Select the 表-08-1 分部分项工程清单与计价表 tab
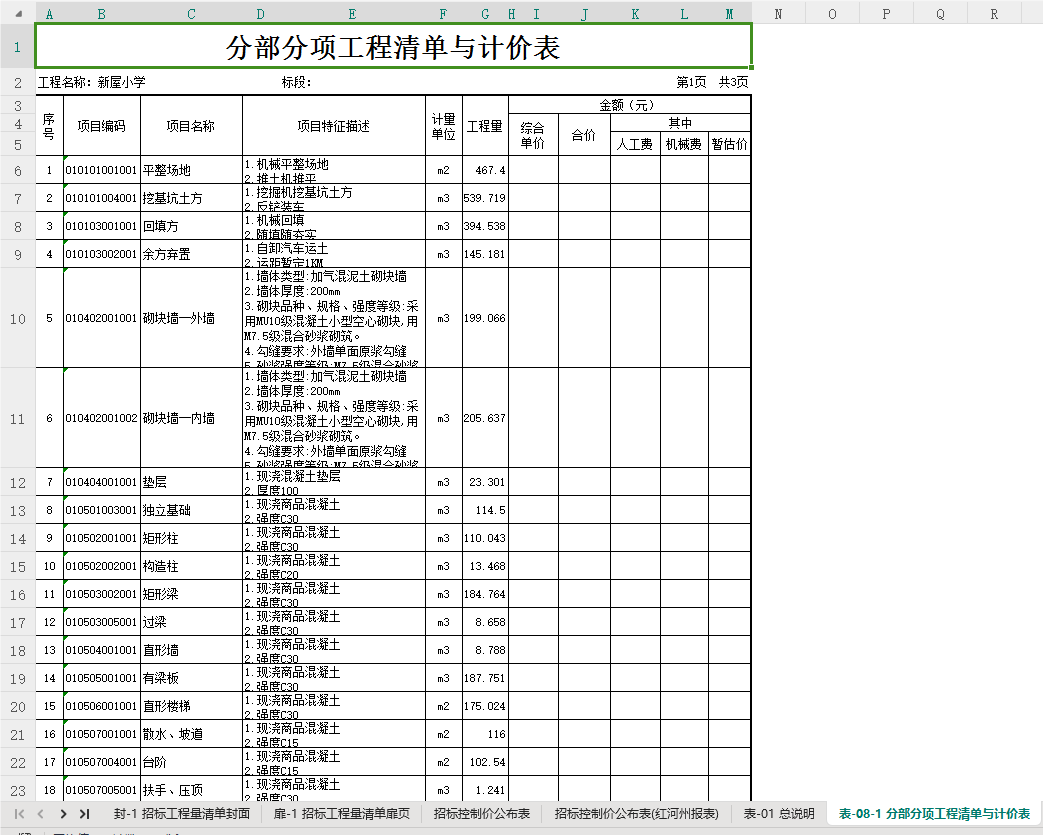 point(934,814)
